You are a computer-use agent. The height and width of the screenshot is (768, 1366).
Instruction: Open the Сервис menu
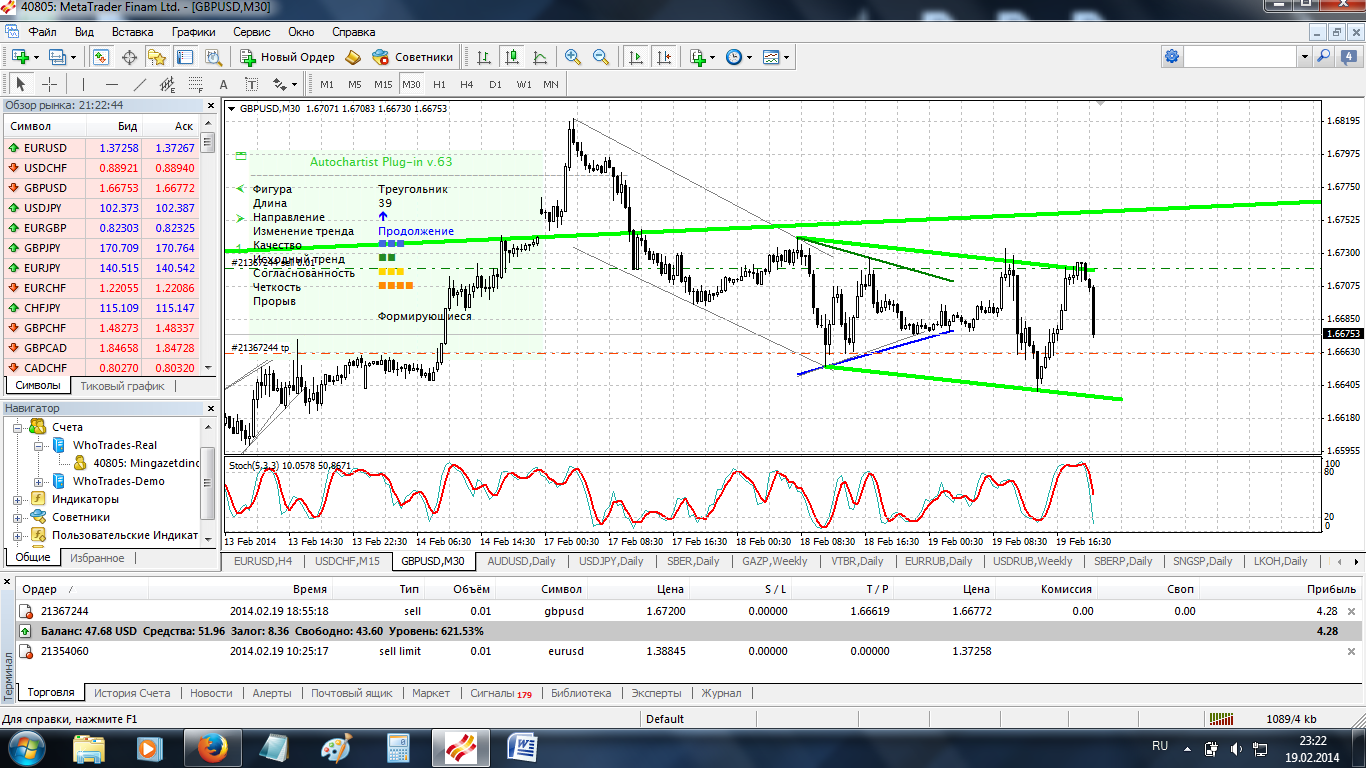[252, 32]
